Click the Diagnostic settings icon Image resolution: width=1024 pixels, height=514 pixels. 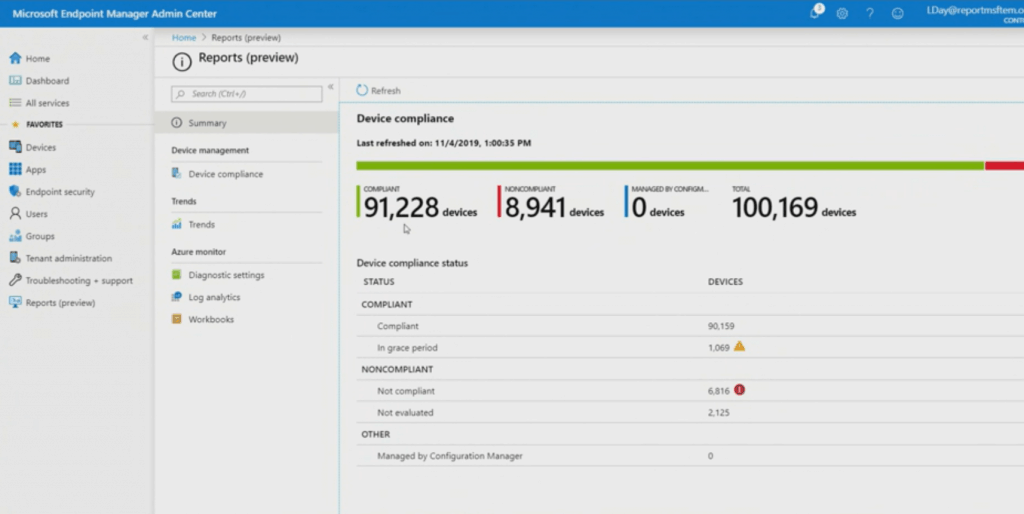tap(176, 275)
